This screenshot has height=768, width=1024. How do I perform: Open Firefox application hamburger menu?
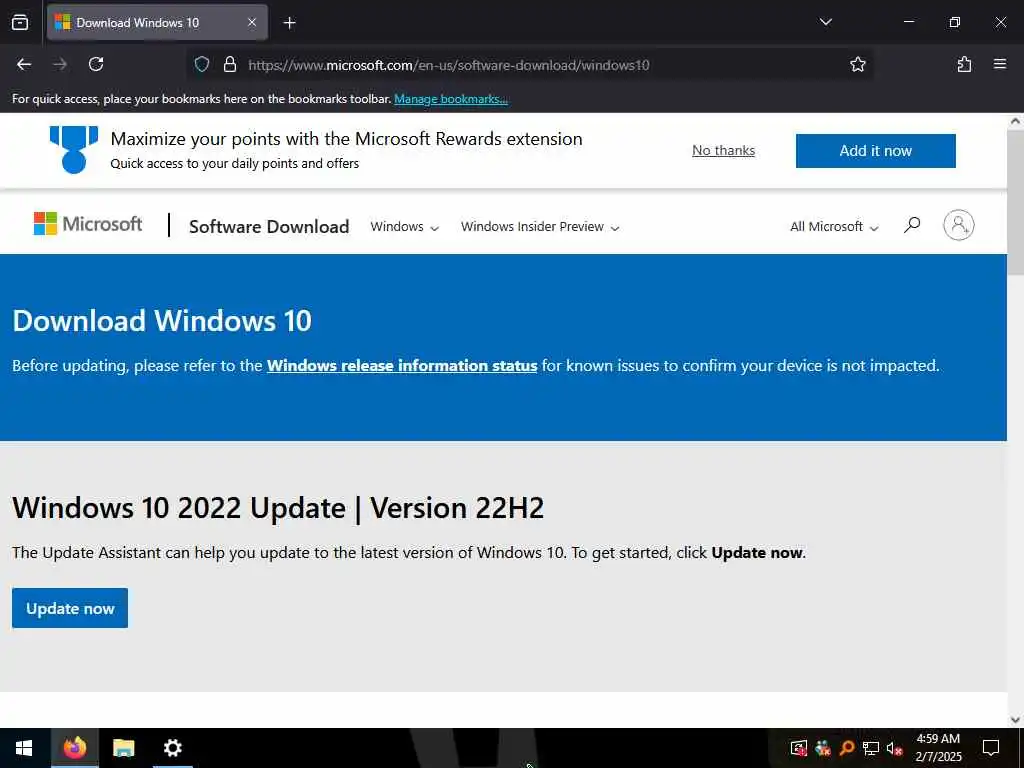[x=1000, y=64]
